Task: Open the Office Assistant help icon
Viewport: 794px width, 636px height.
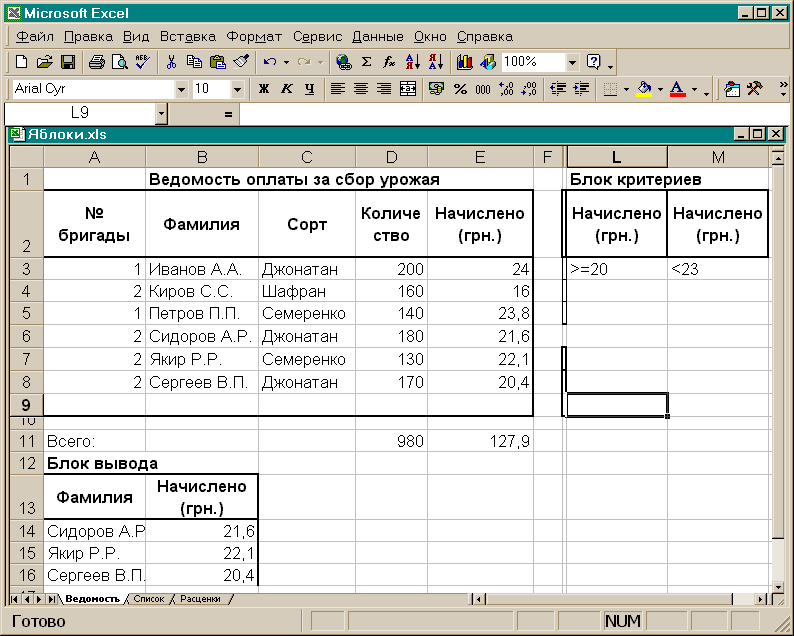Action: point(593,62)
